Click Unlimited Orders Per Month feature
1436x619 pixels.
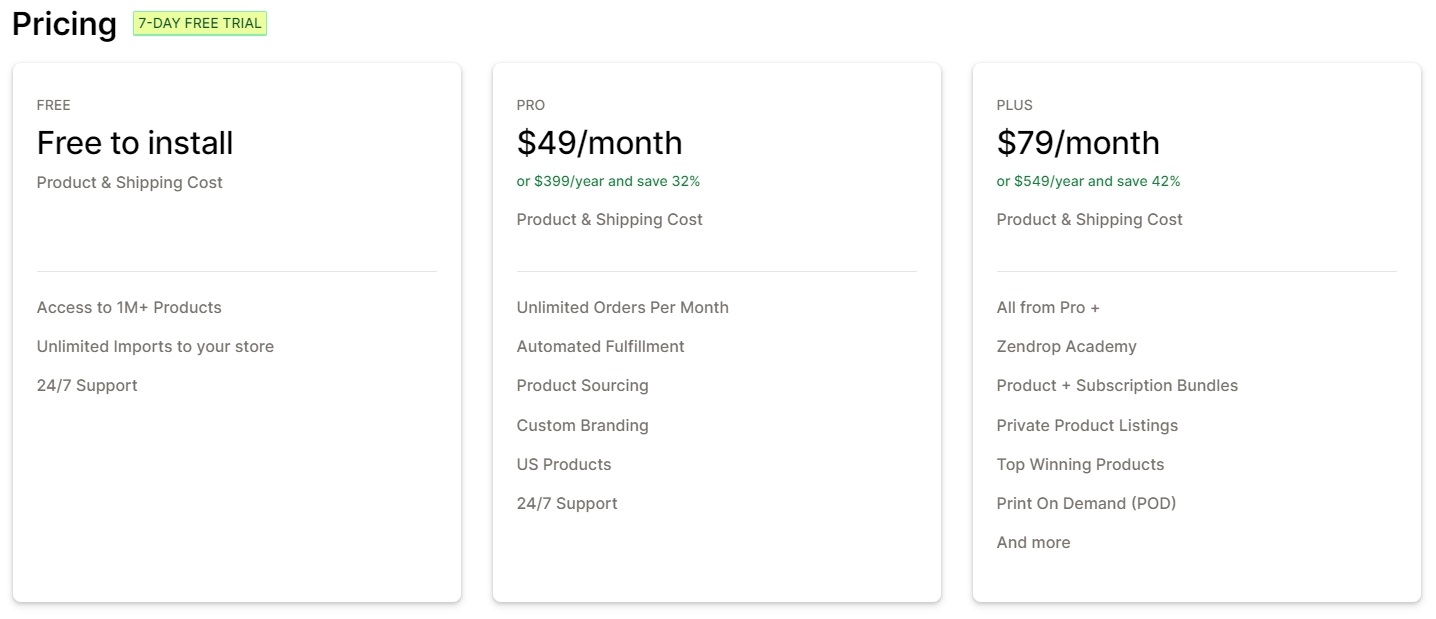[622, 307]
